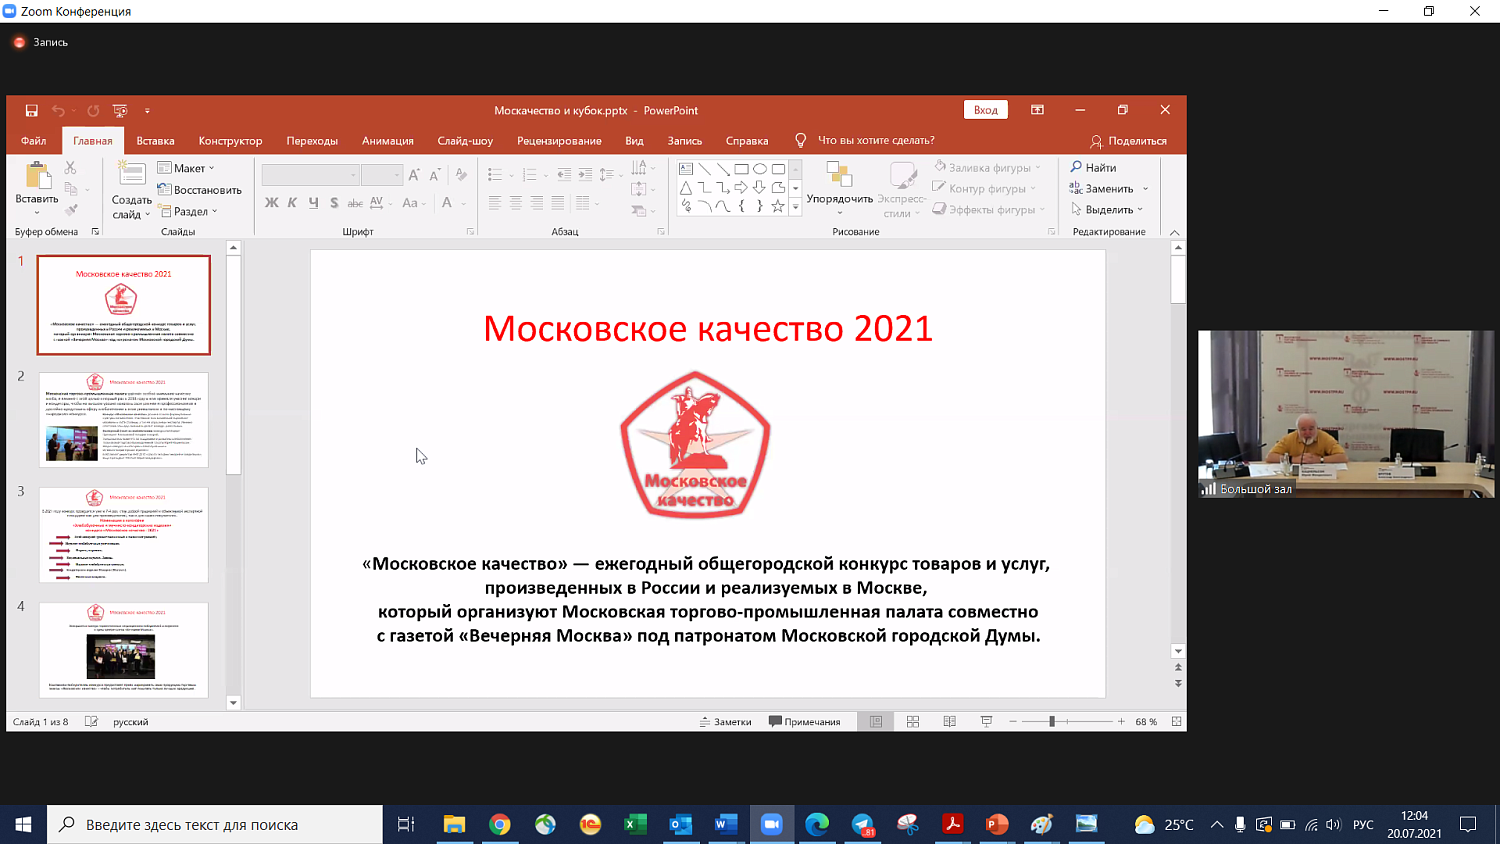This screenshot has width=1500, height=844.
Task: Open Chrome from Windows taskbar
Action: pos(500,825)
